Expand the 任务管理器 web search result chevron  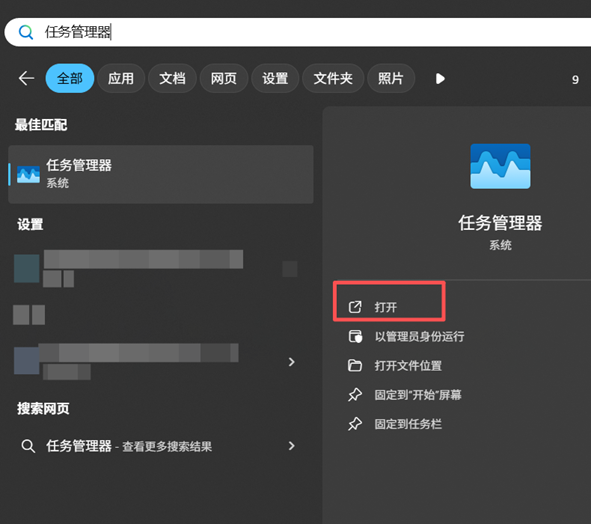(291, 446)
